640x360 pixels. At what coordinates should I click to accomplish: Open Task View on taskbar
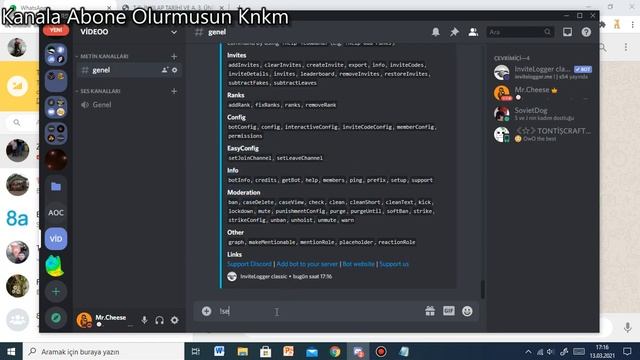click(x=196, y=351)
